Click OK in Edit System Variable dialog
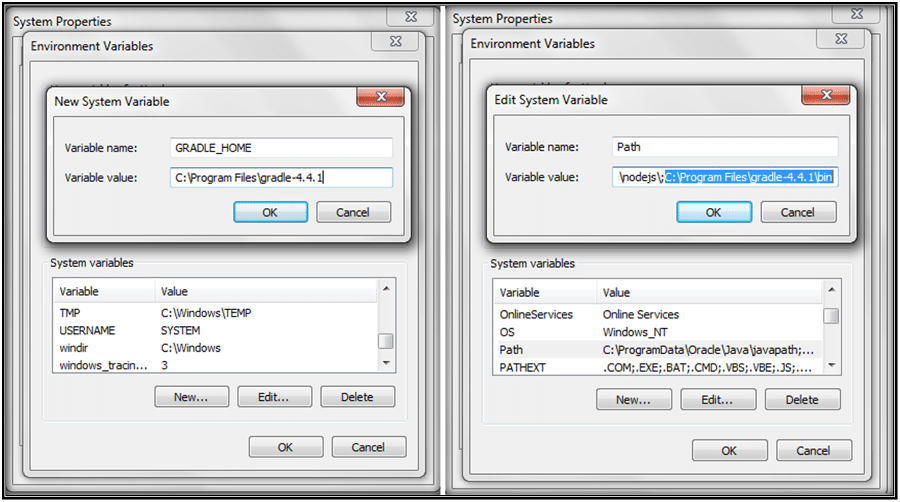900x502 pixels. click(713, 212)
